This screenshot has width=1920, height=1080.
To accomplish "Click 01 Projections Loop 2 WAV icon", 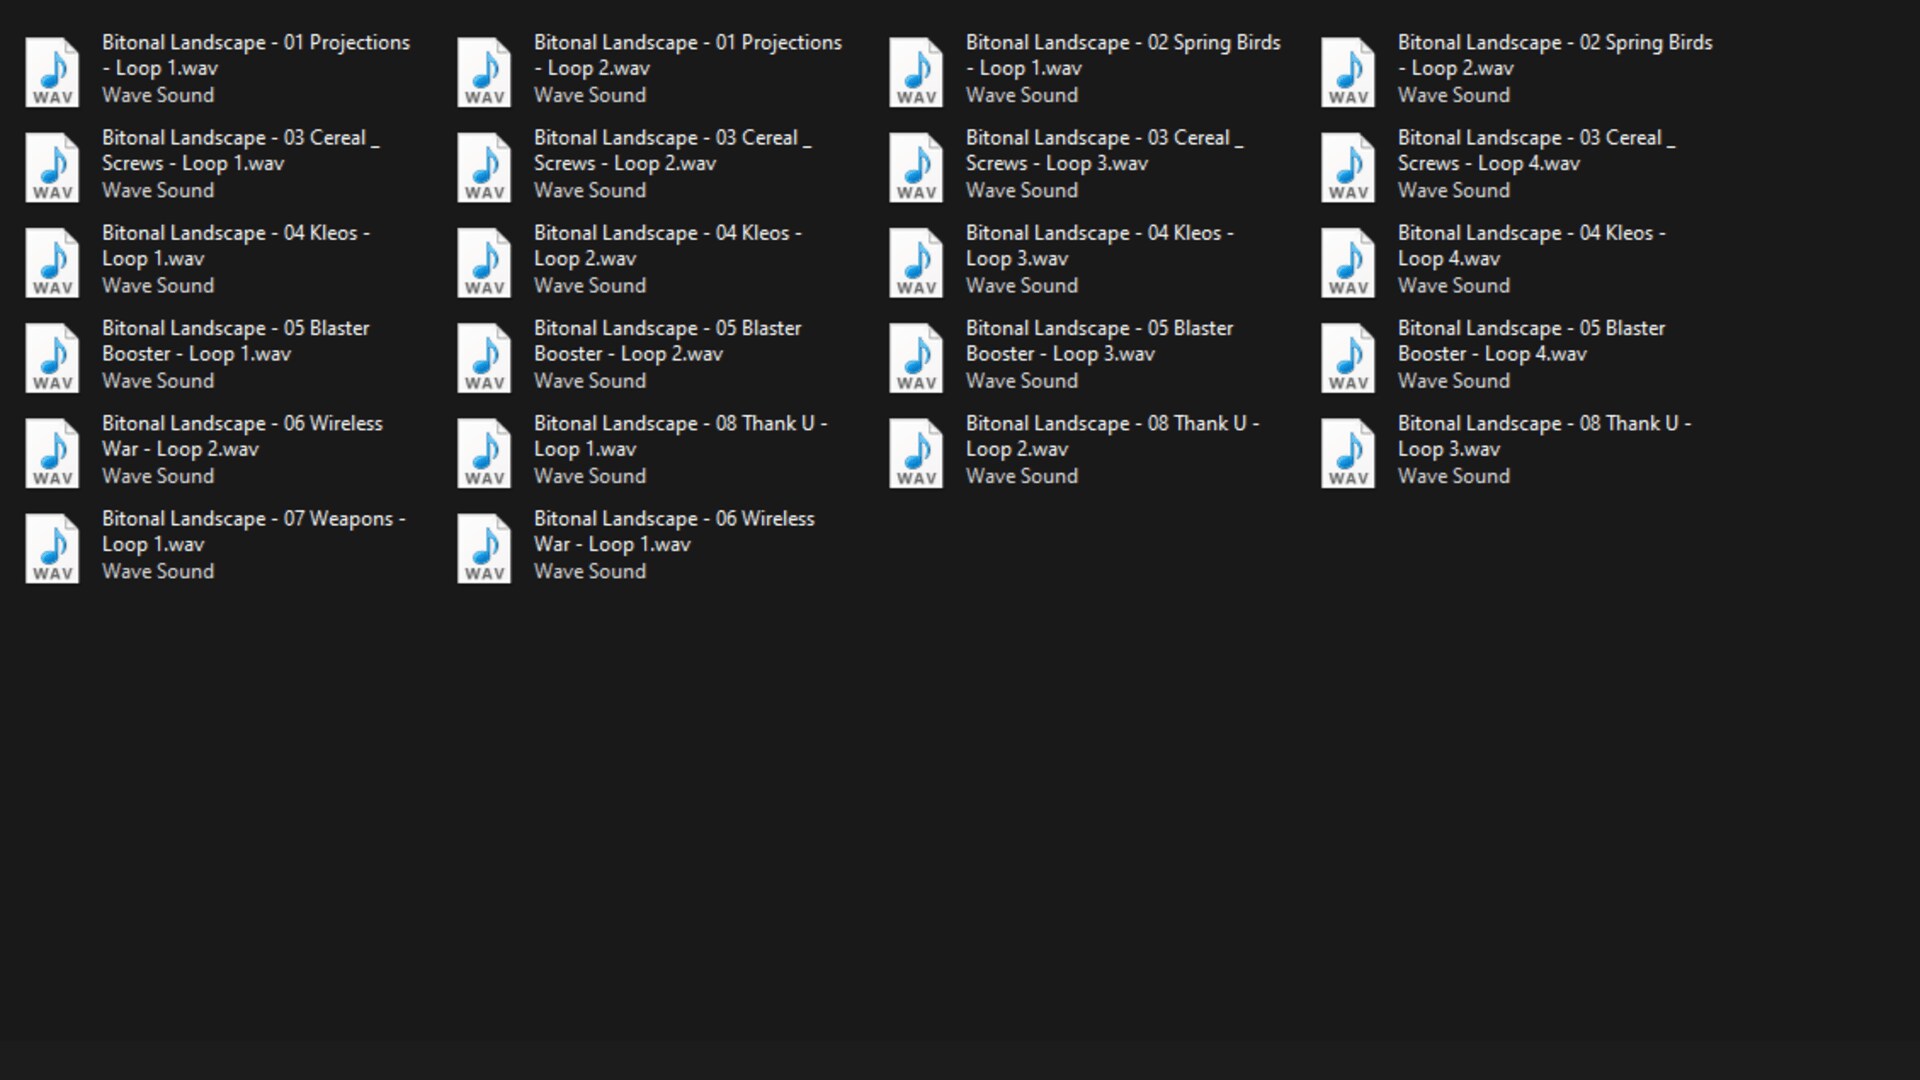I will click(484, 71).
